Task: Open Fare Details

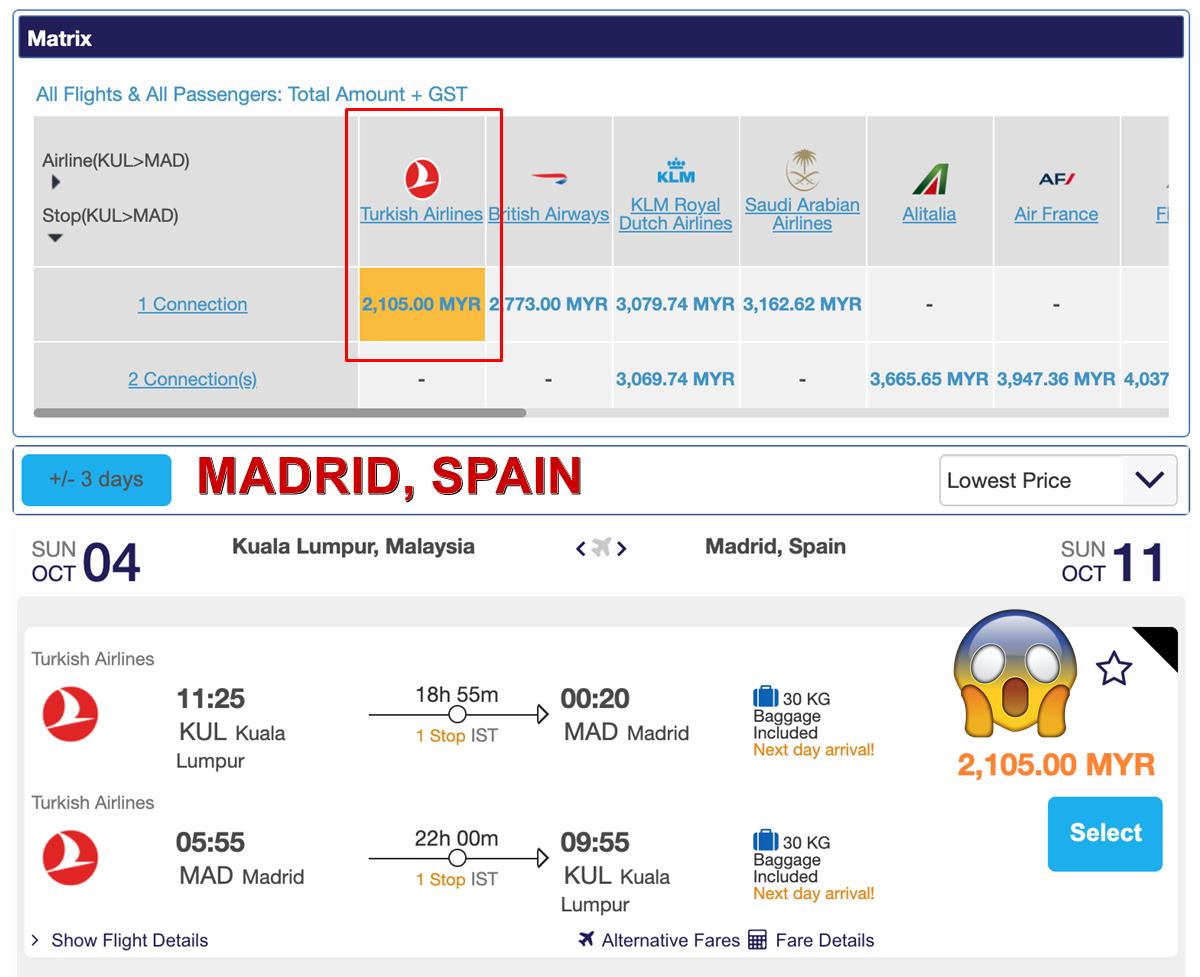Action: click(x=825, y=940)
